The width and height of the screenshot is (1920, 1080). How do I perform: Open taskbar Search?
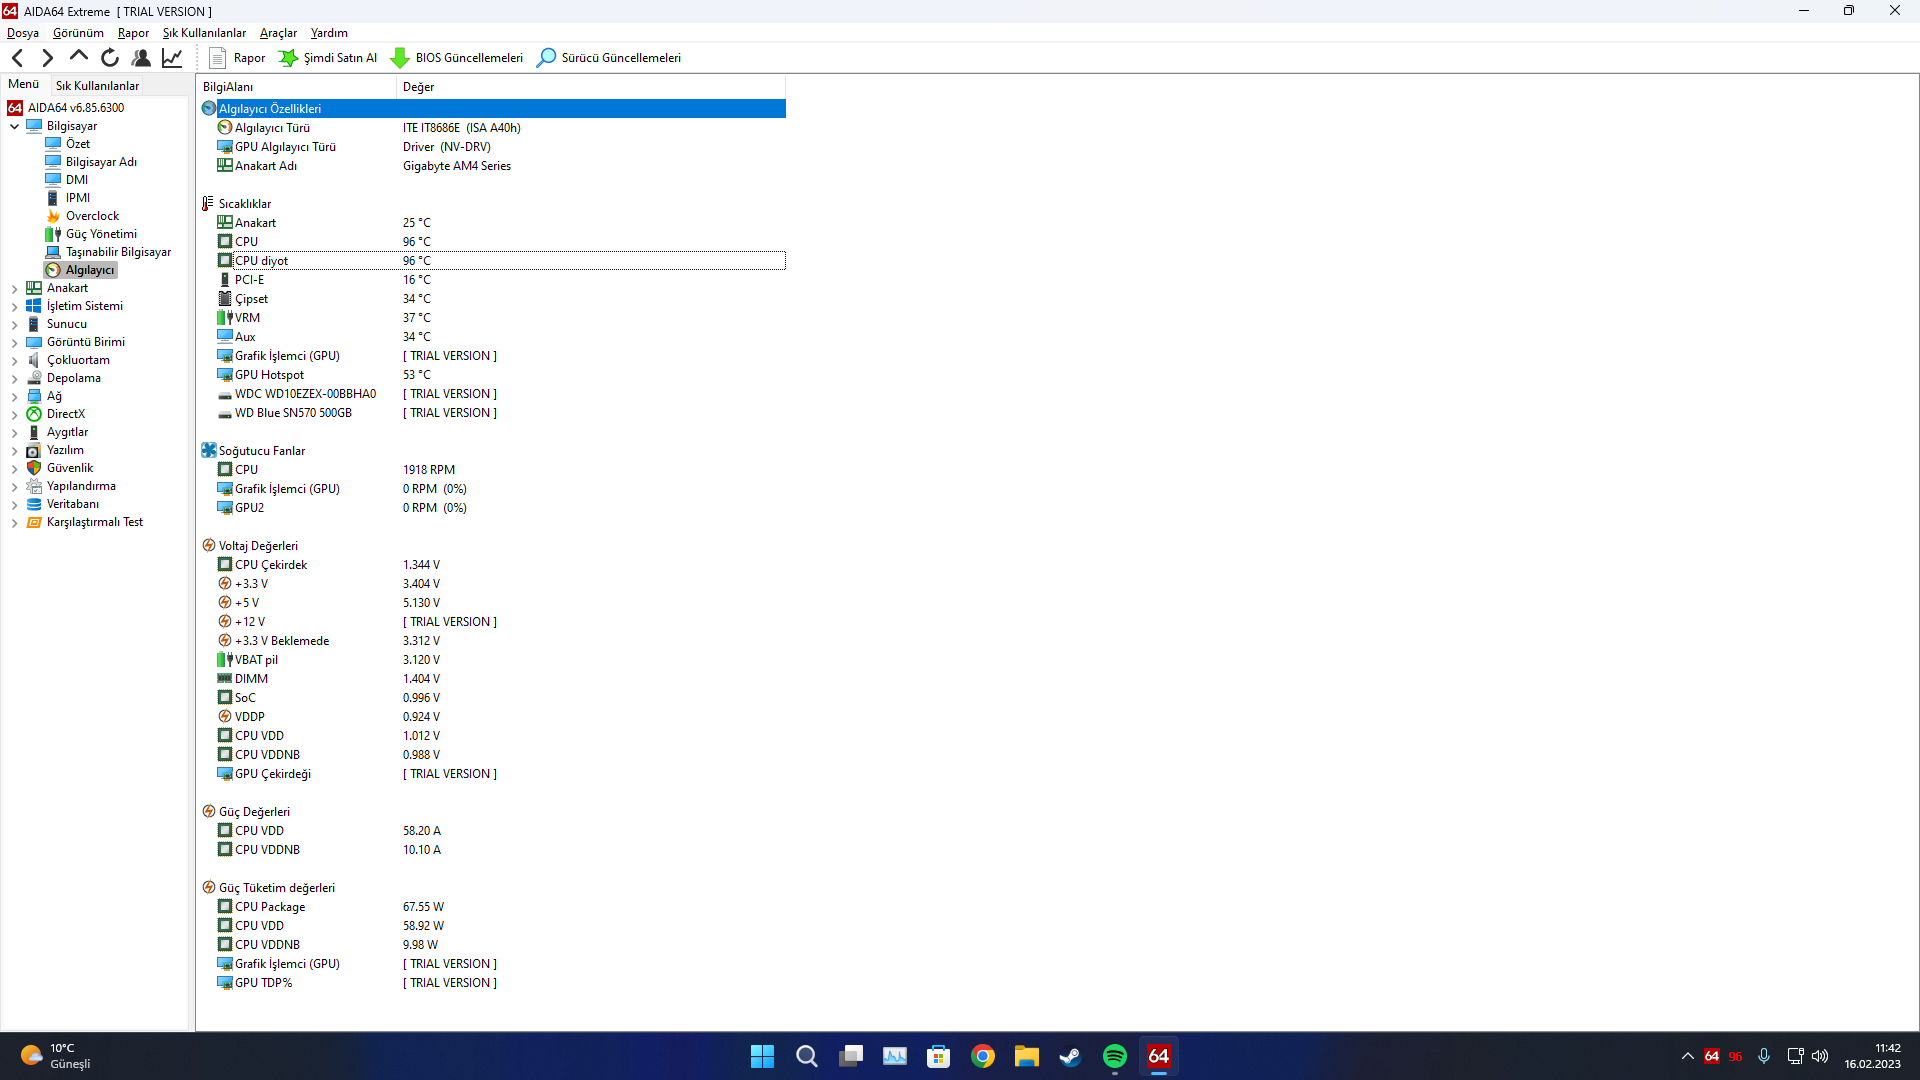tap(806, 1056)
